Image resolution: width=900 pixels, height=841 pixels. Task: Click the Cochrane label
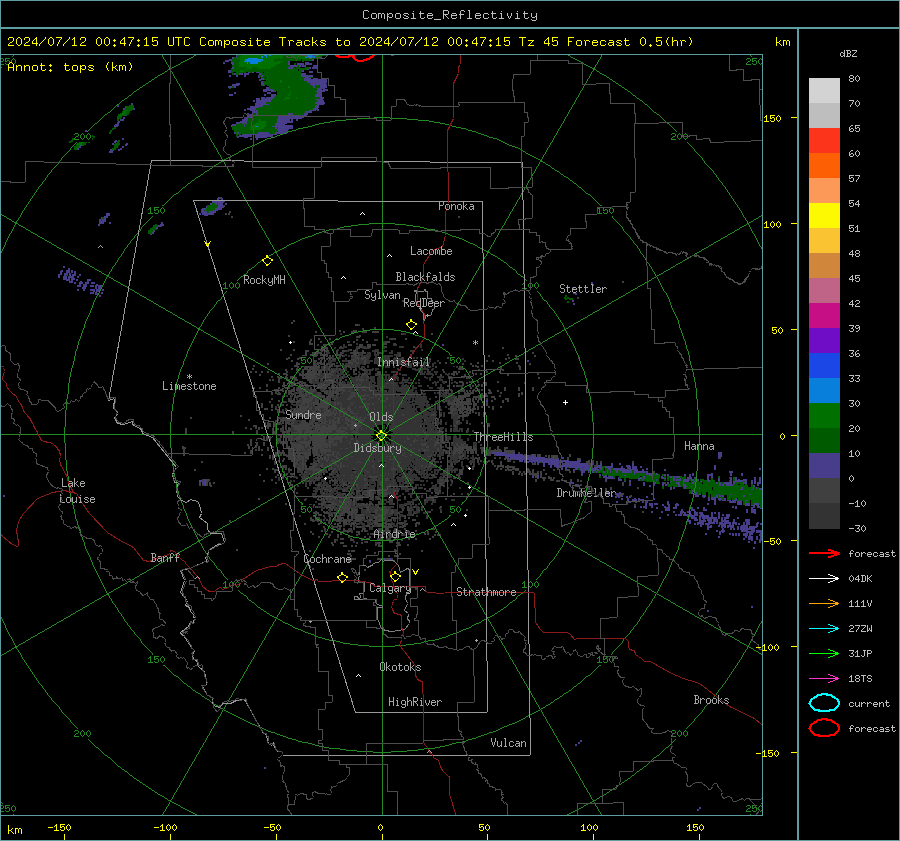pos(327,559)
